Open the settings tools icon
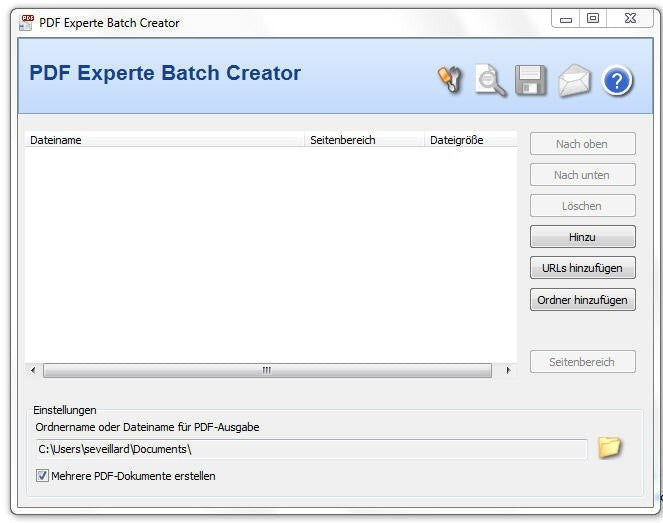Screen dimensions: 663x523 pyautogui.click(x=449, y=79)
